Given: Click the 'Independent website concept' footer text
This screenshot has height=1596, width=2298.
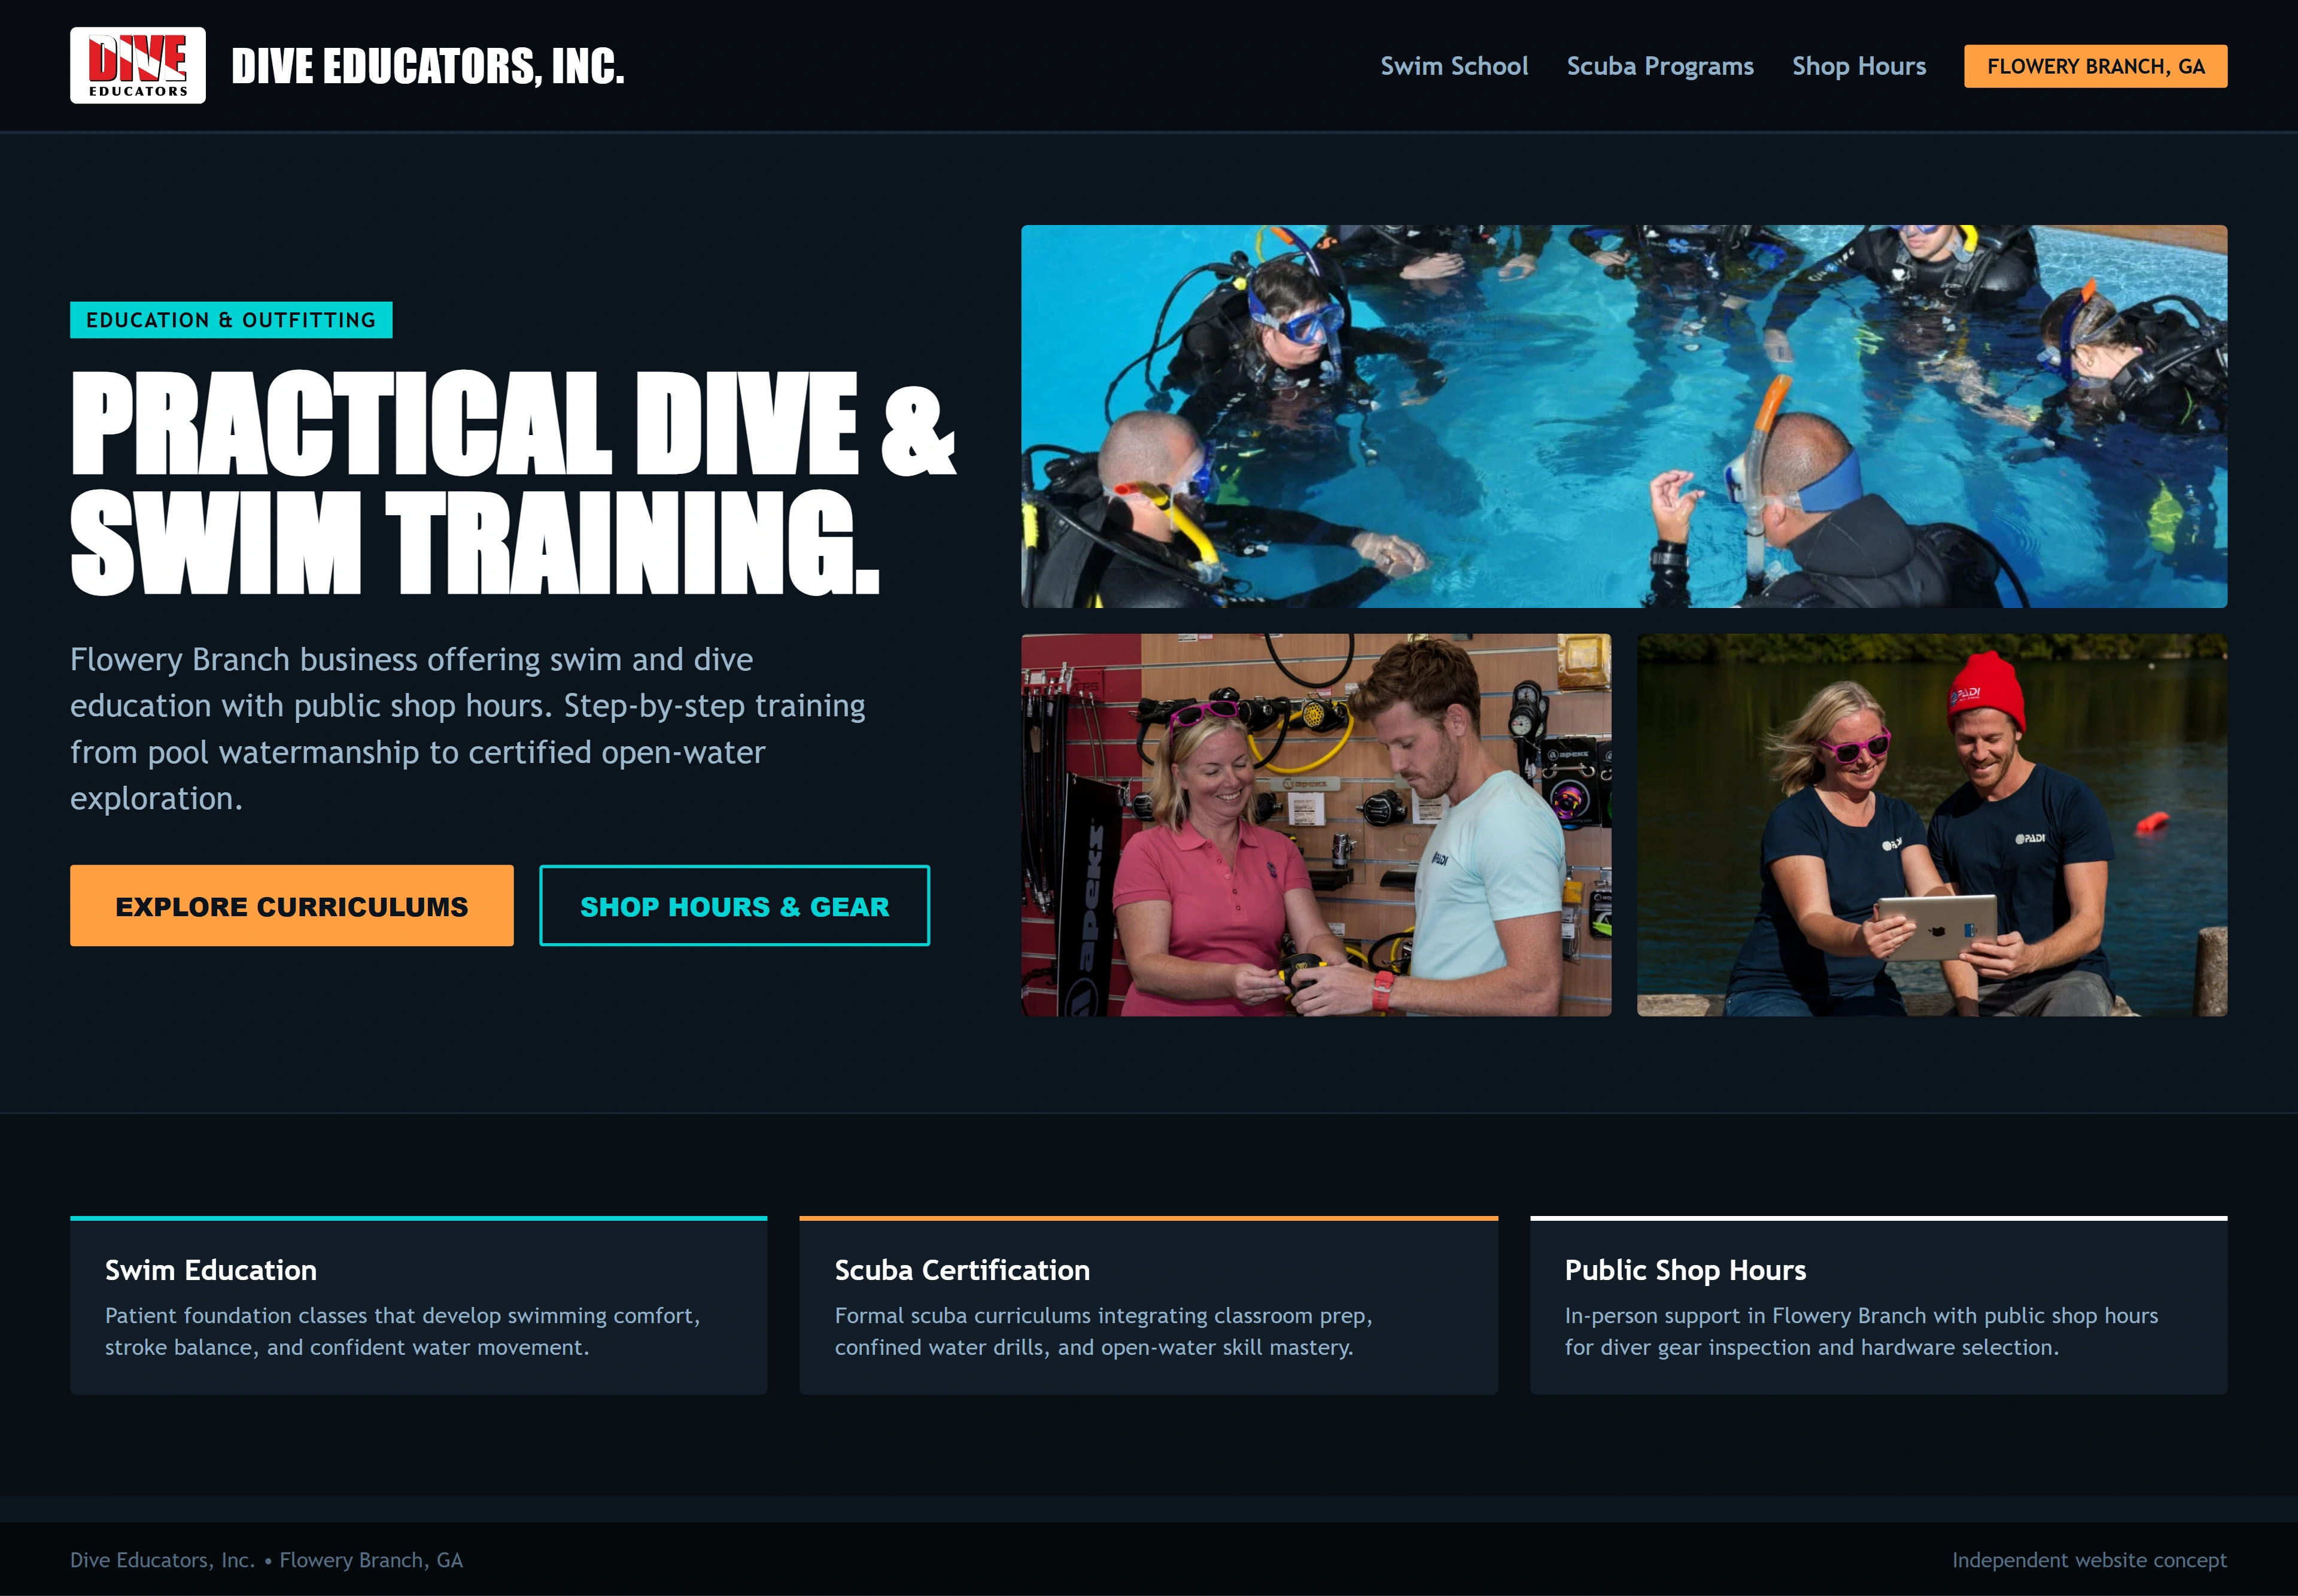Looking at the screenshot, I should (2089, 1560).
